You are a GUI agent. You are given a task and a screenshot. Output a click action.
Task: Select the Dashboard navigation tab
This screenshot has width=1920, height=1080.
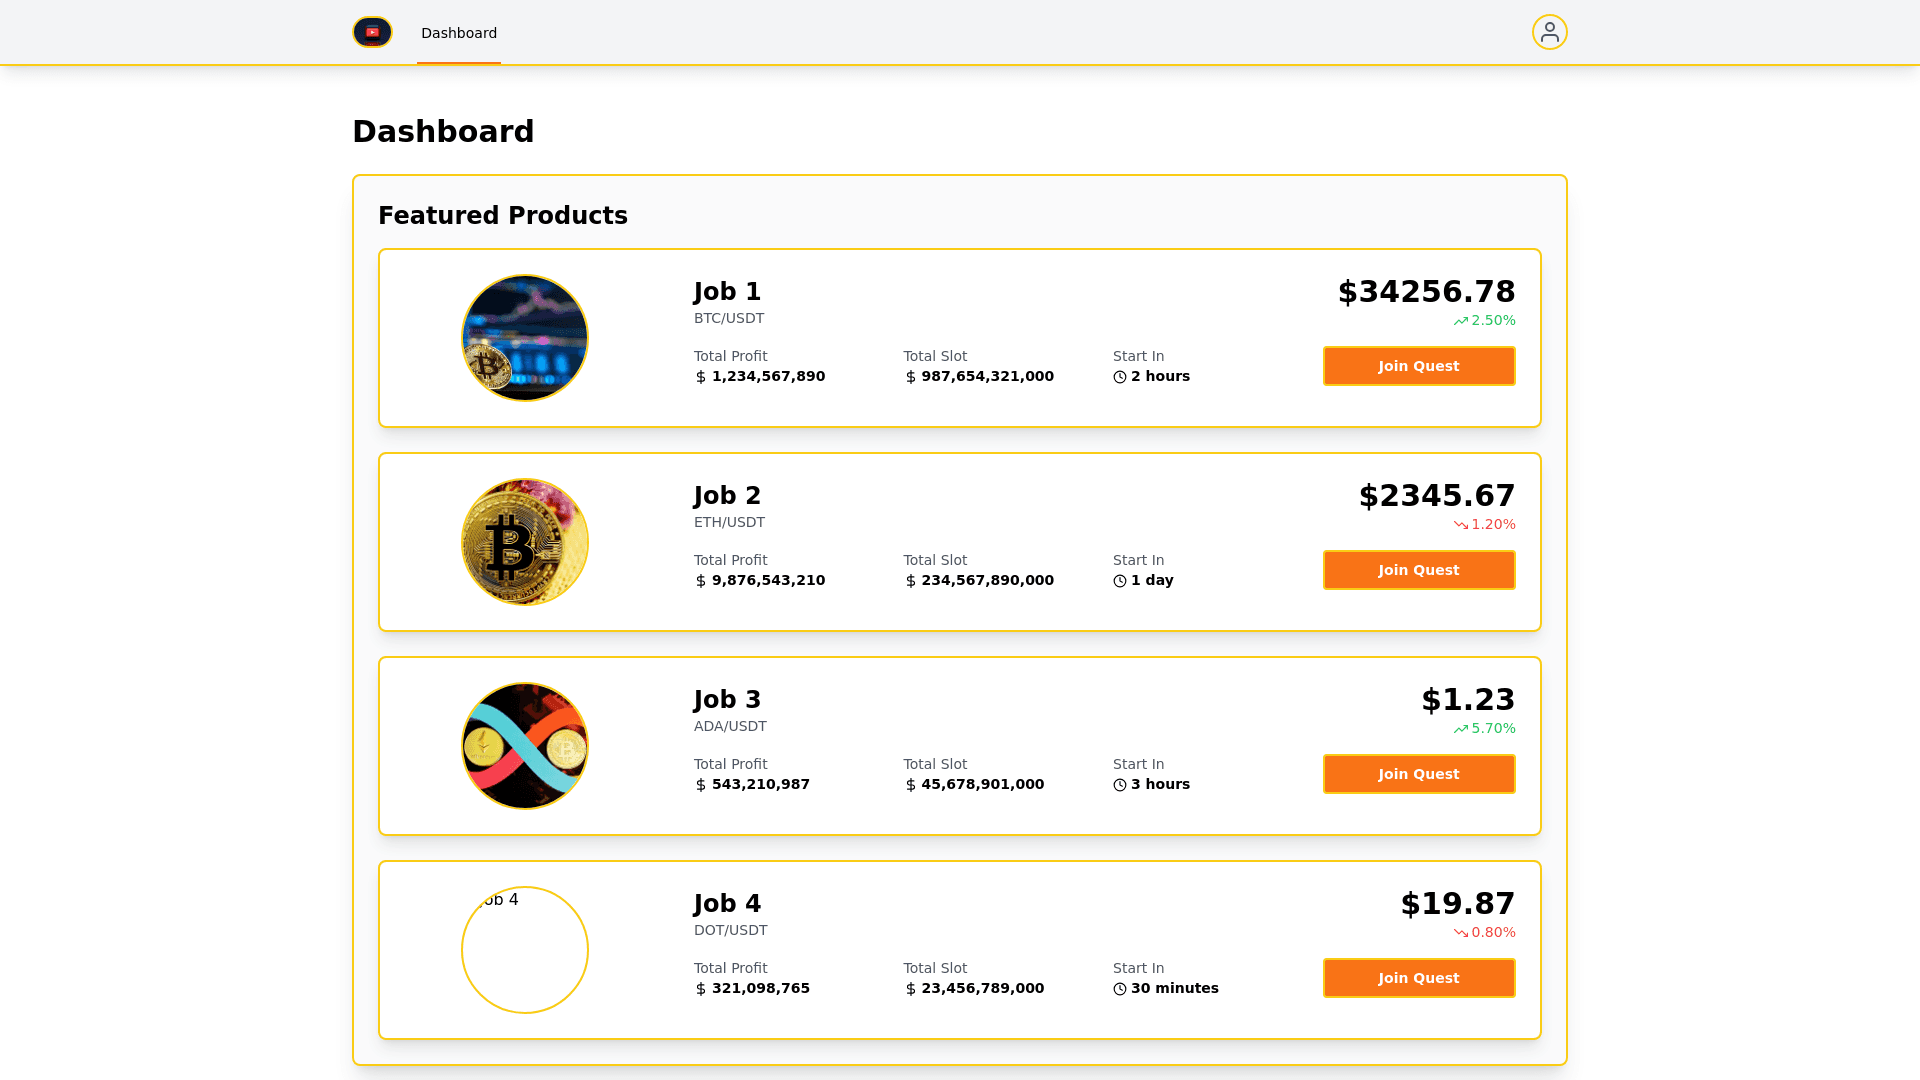tap(459, 33)
